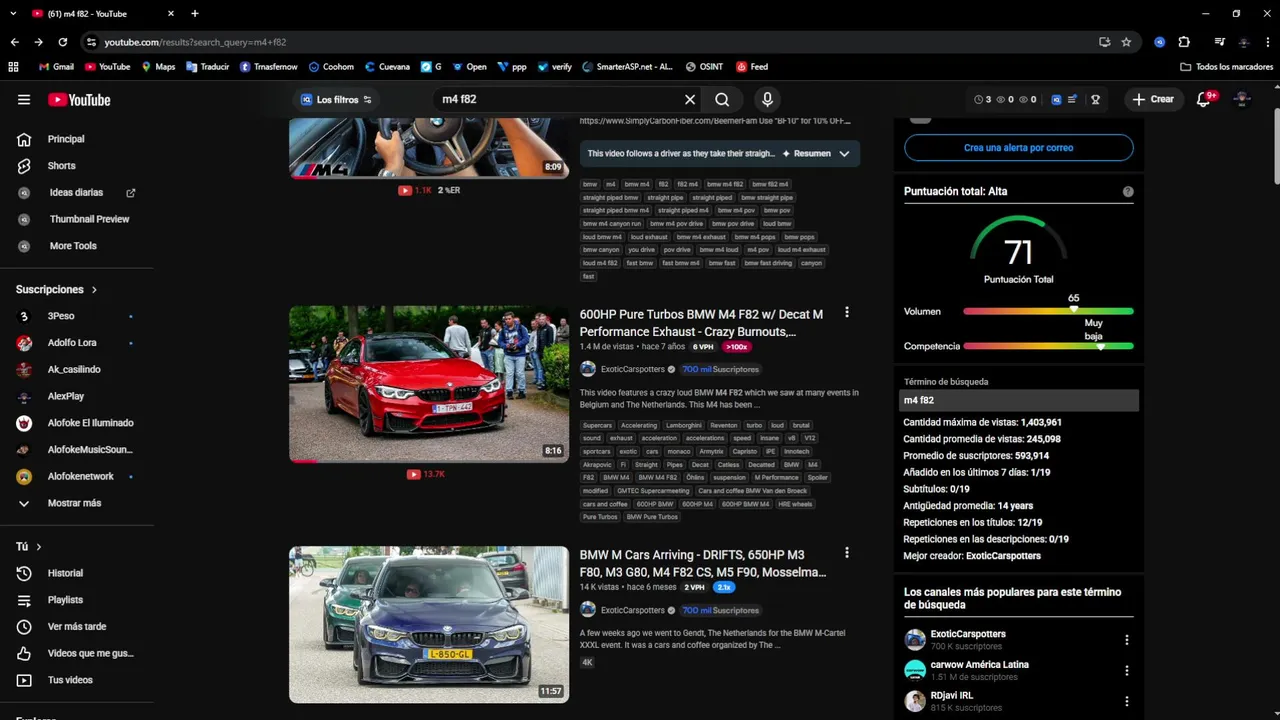Clear the search box with the X
Screen dimensions: 1280x720
(690, 100)
